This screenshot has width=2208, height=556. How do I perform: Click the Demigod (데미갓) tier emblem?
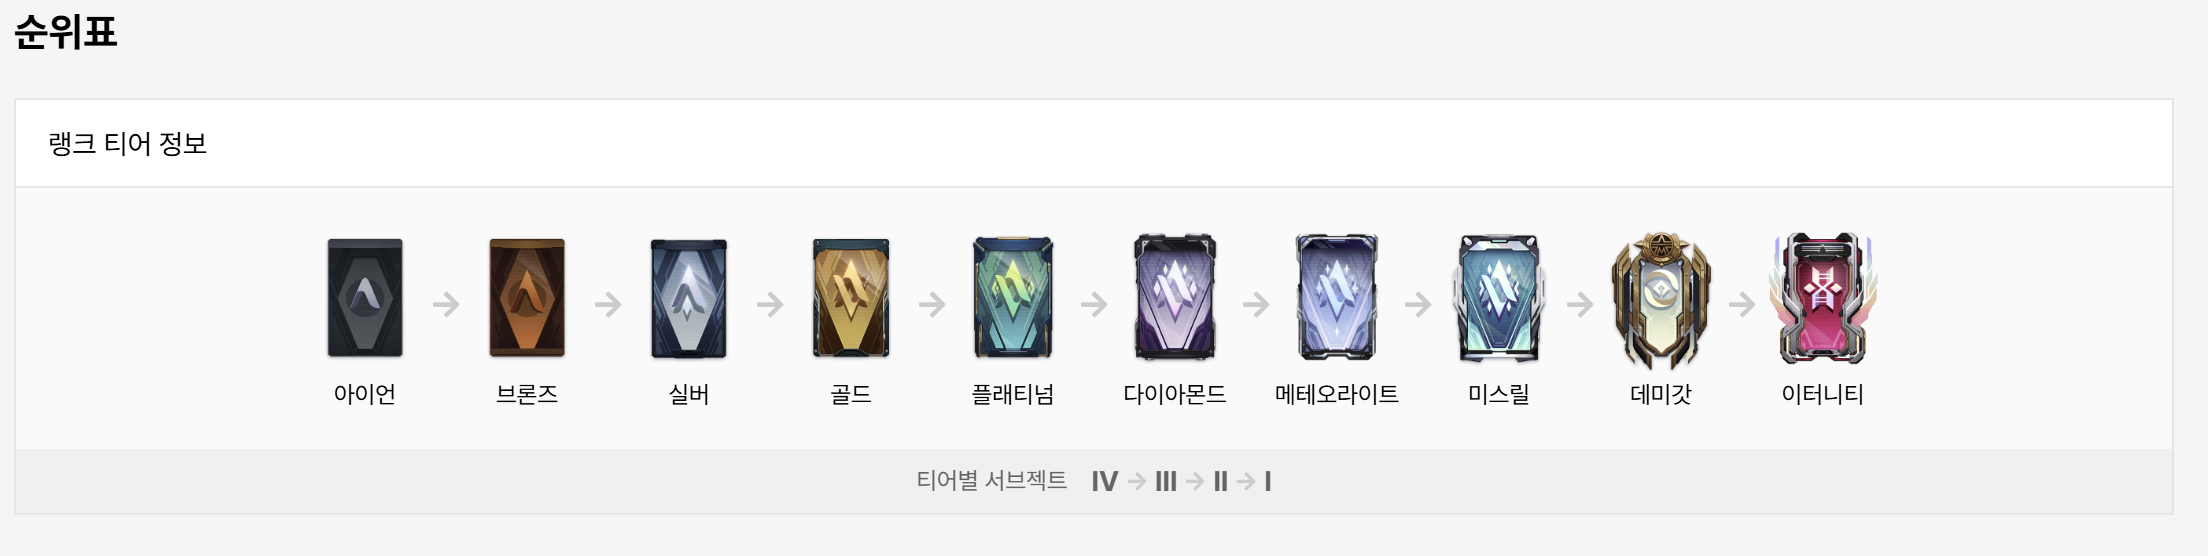click(1661, 300)
